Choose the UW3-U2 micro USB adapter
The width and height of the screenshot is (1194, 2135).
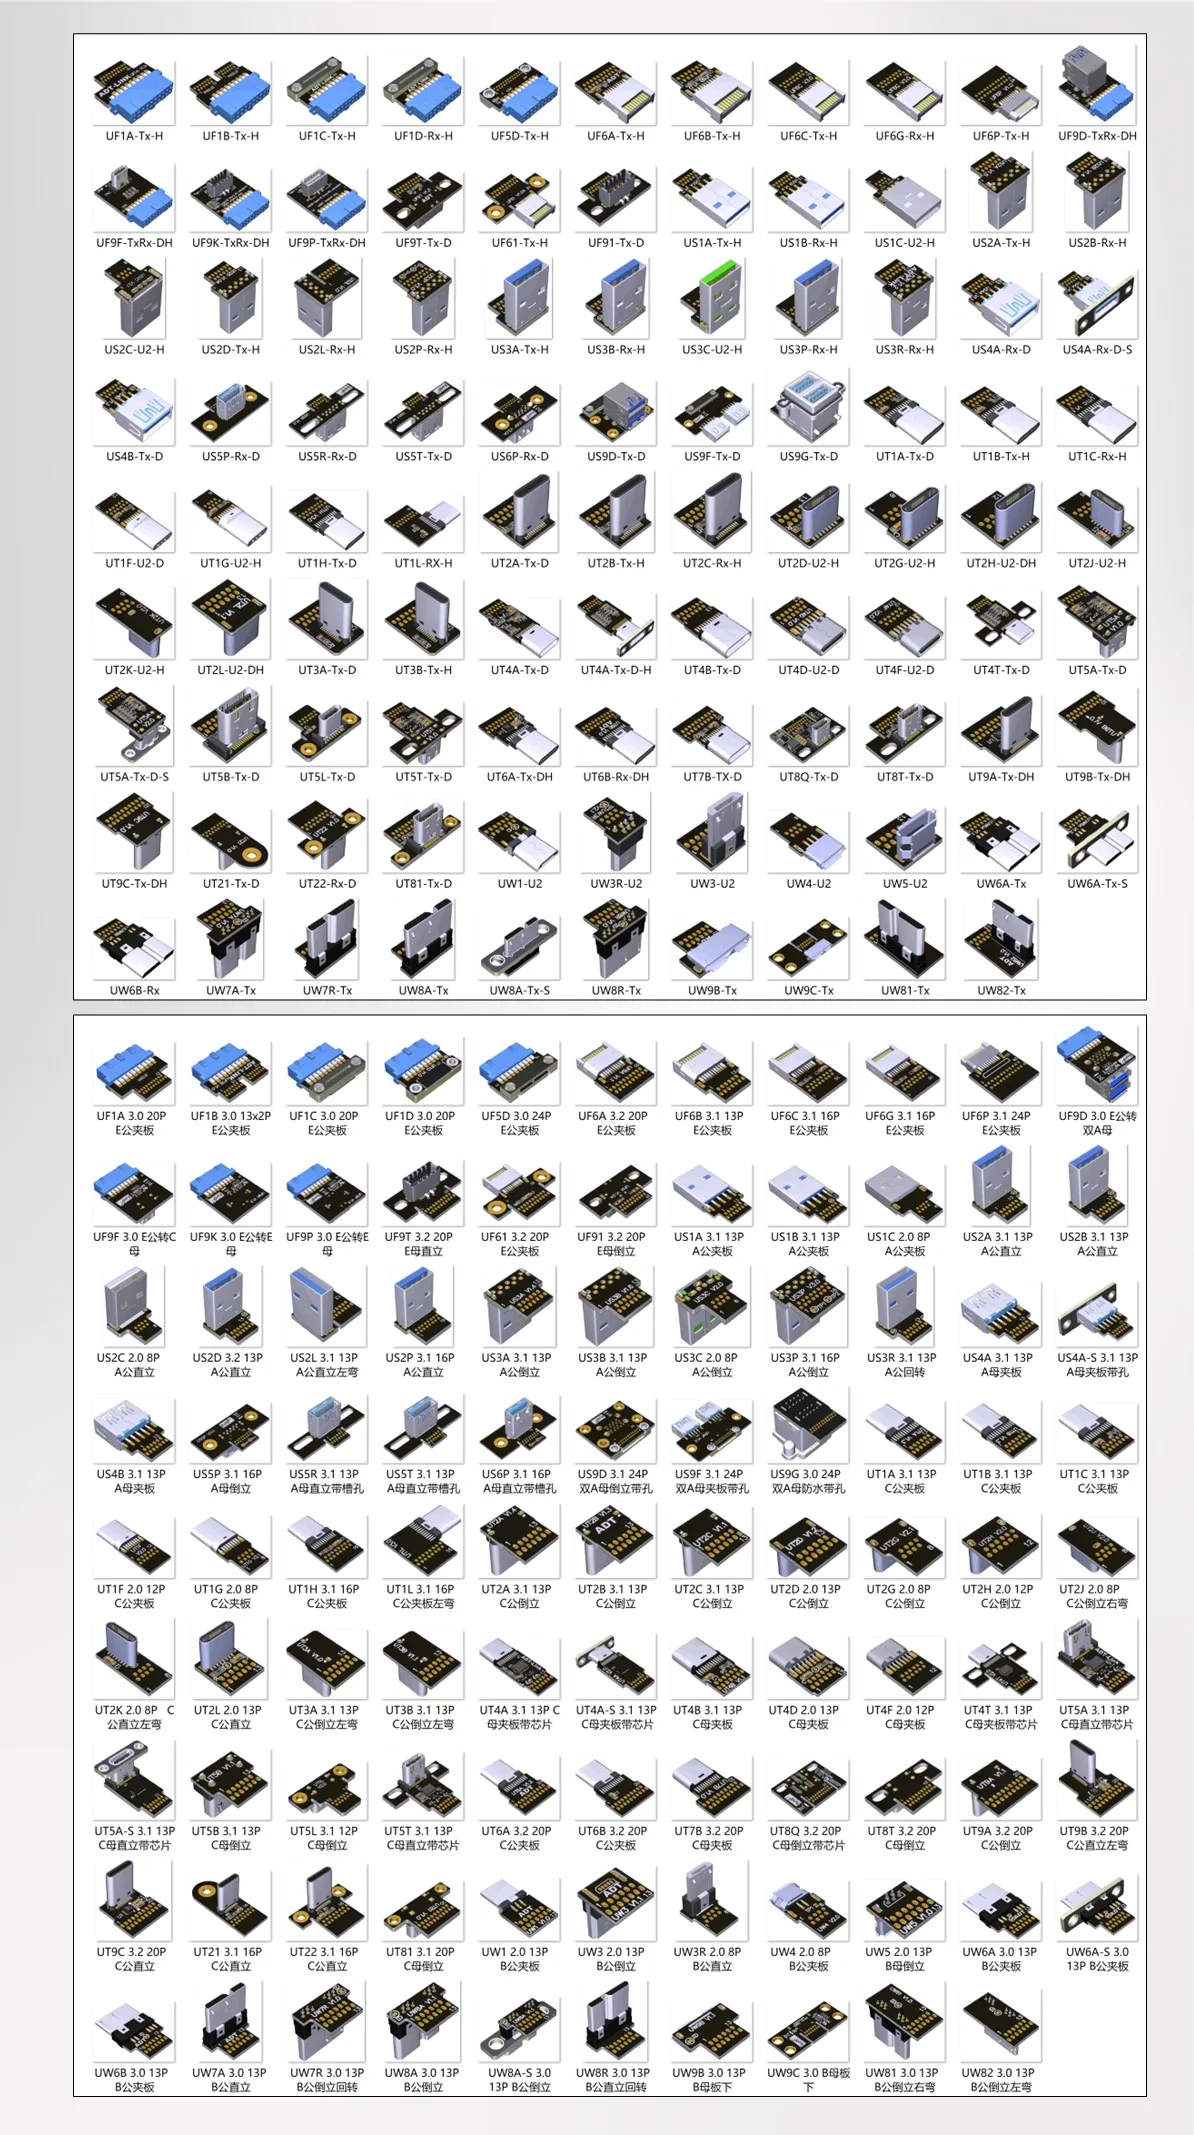[x=712, y=835]
